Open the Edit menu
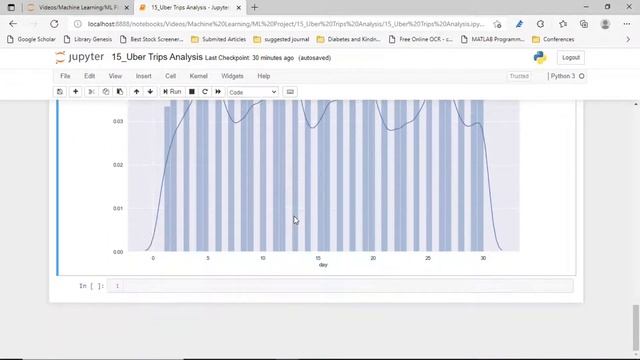 (x=89, y=76)
